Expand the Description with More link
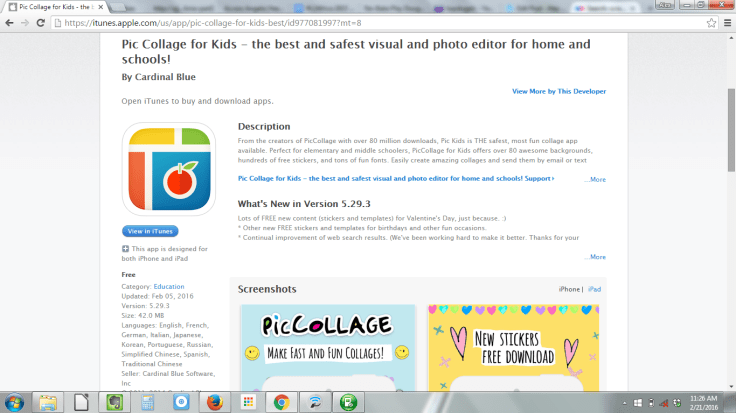This screenshot has width=736, height=413. [x=594, y=180]
